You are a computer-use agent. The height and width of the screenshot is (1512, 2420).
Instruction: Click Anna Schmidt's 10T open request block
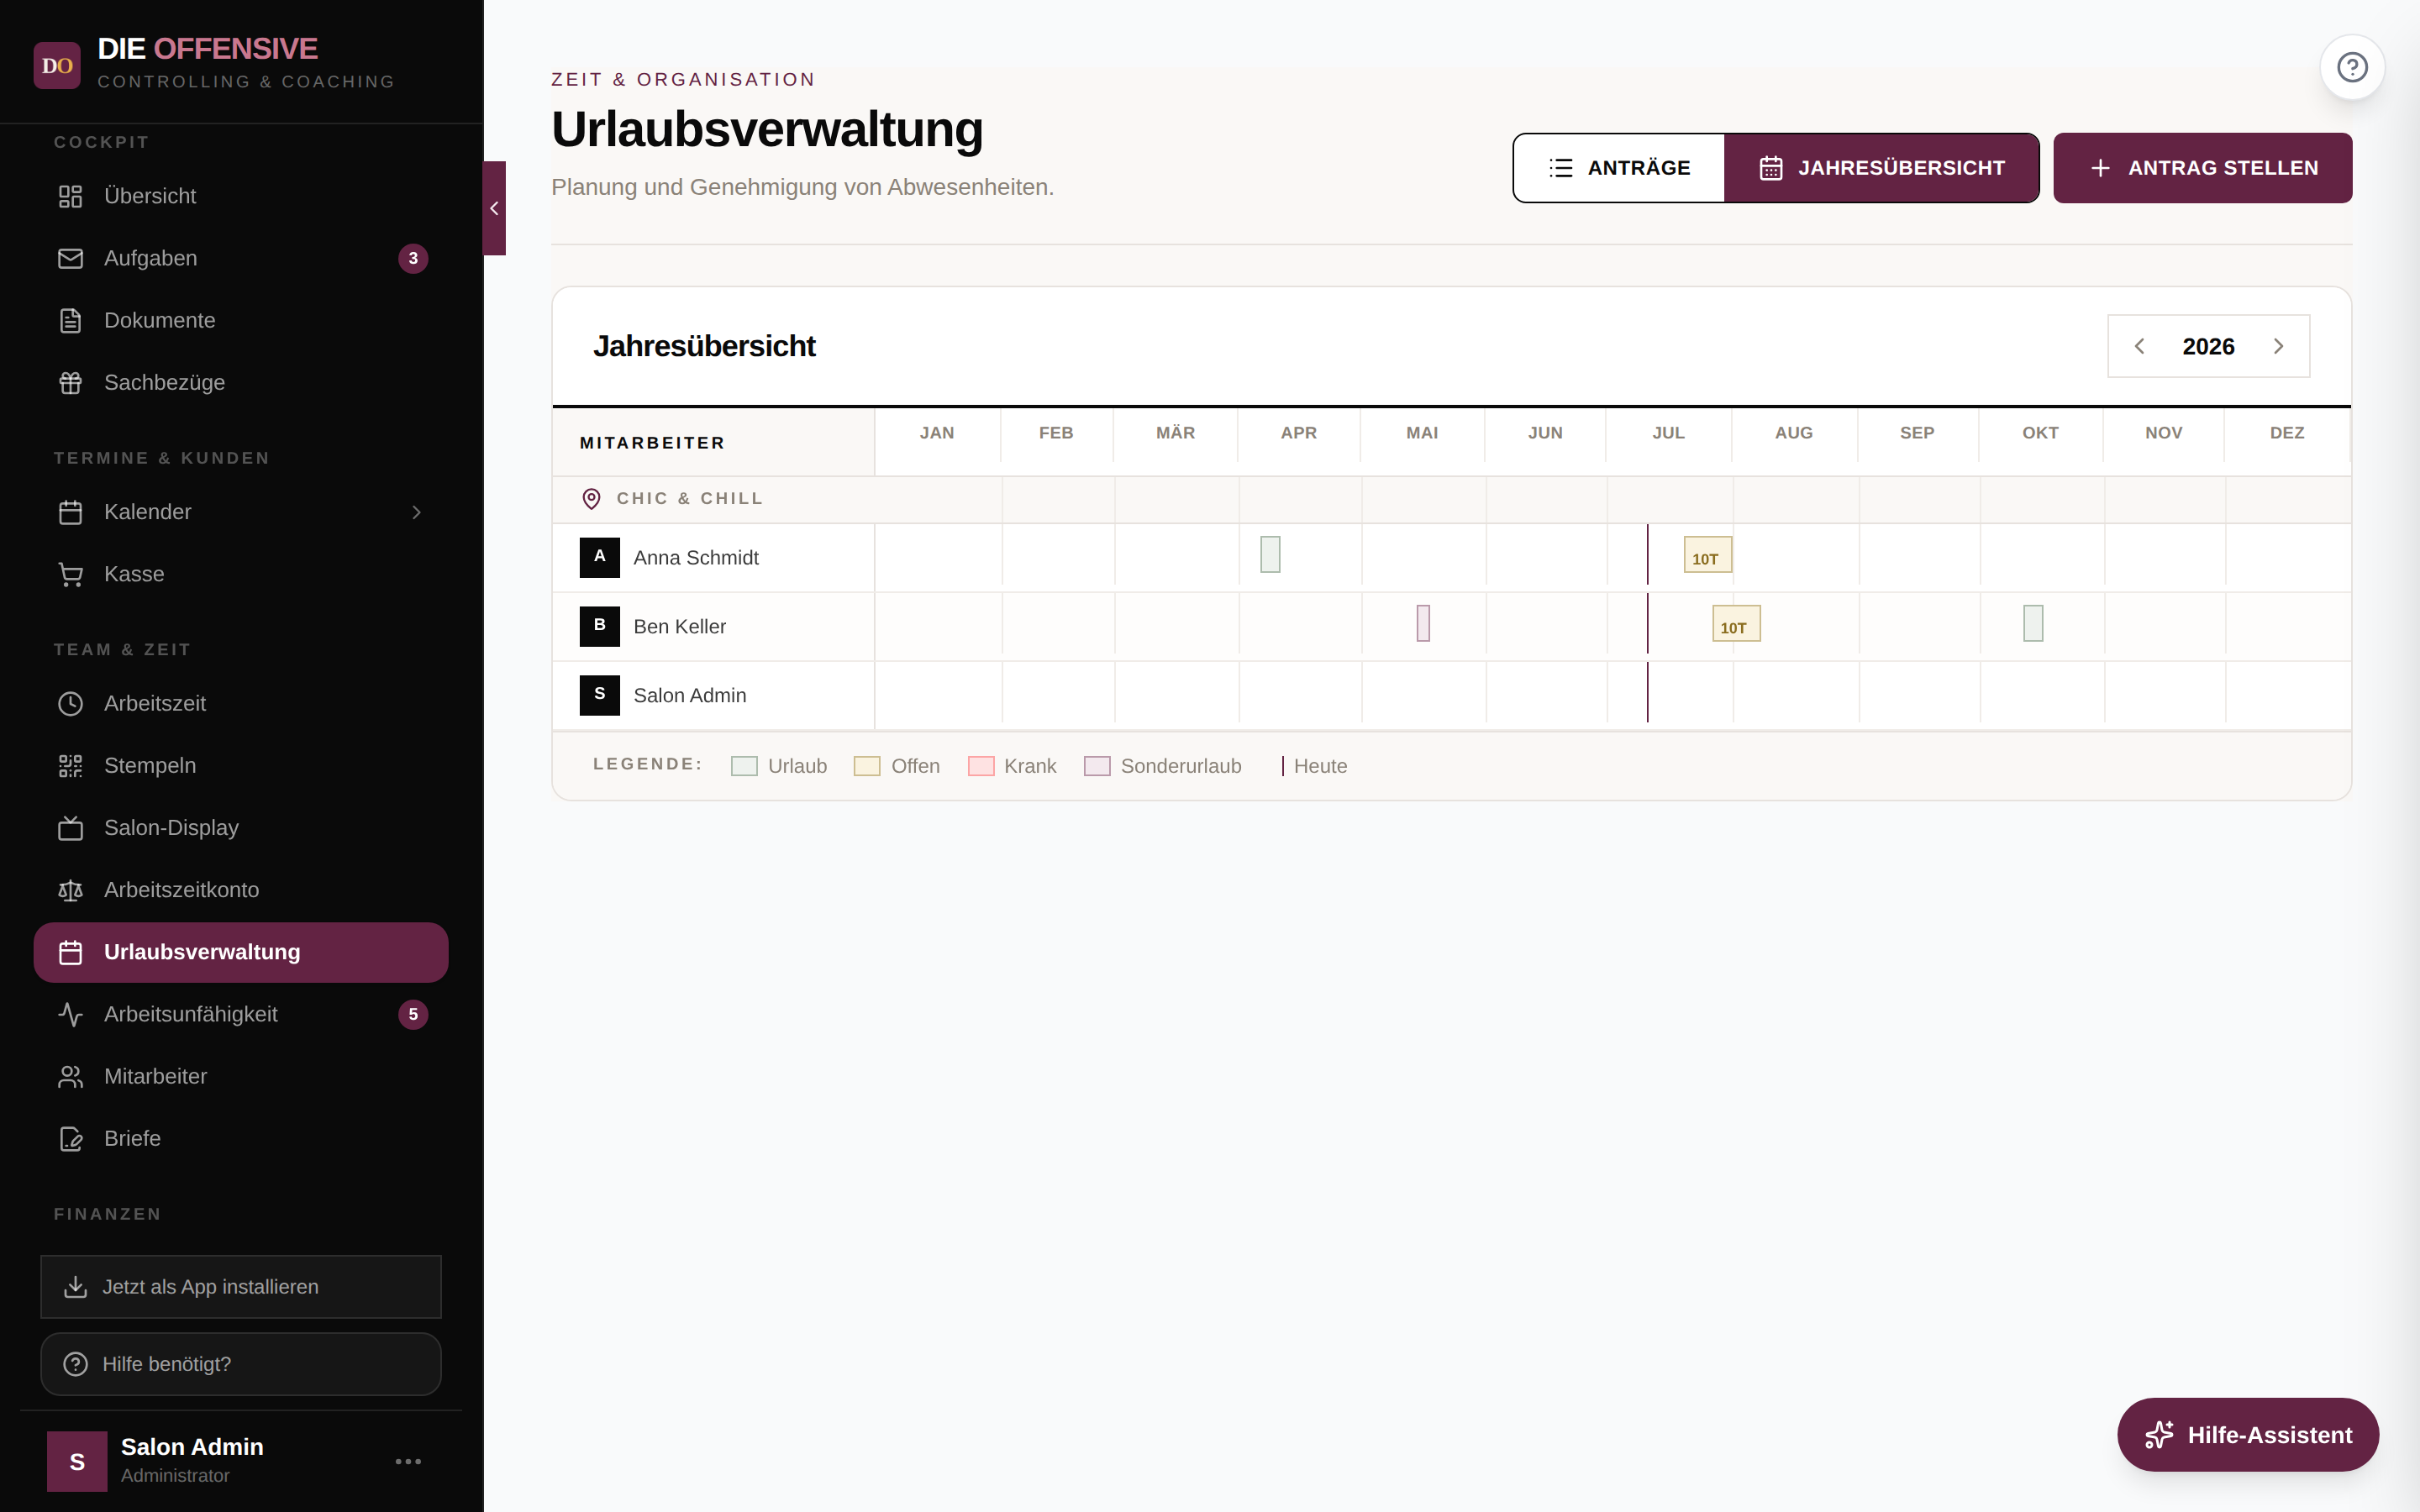[1707, 554]
